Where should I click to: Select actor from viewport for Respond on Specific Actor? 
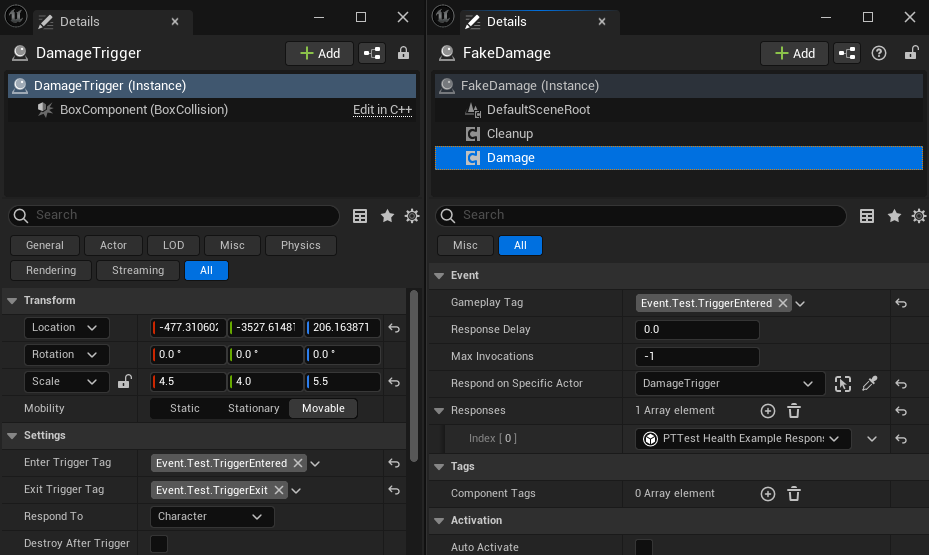(842, 384)
